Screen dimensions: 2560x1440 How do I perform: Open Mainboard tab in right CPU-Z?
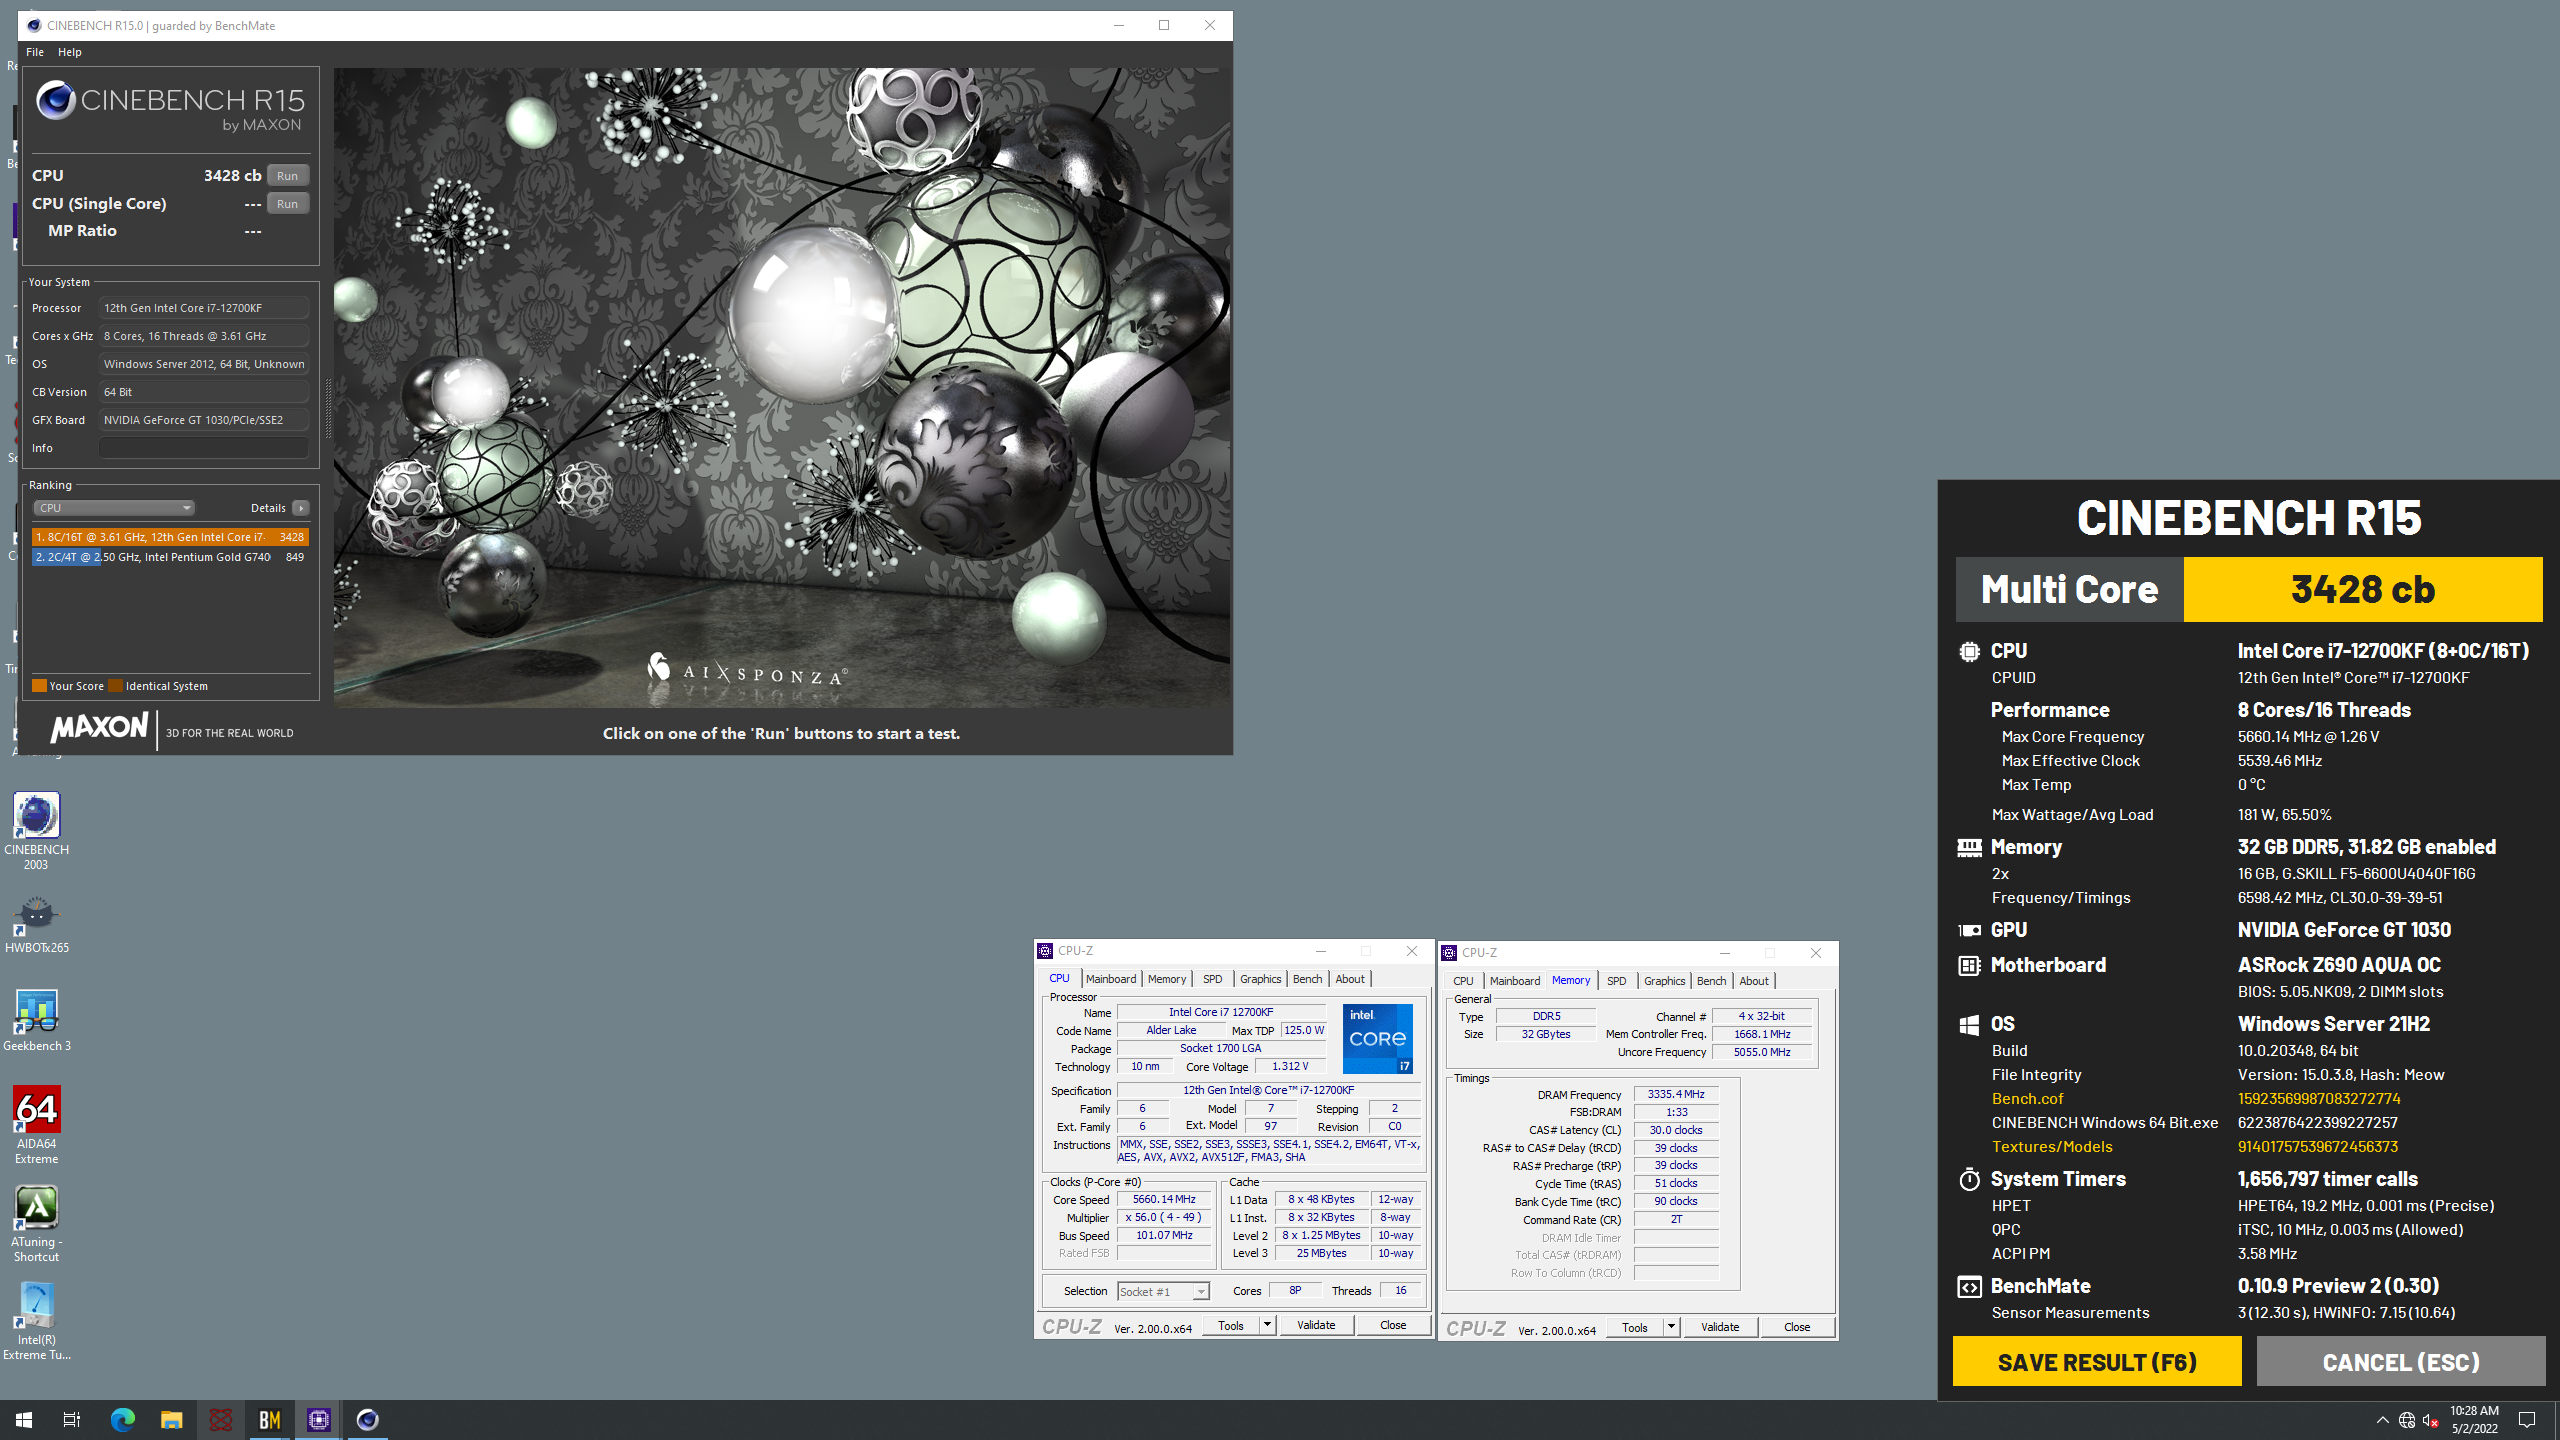(x=1515, y=981)
